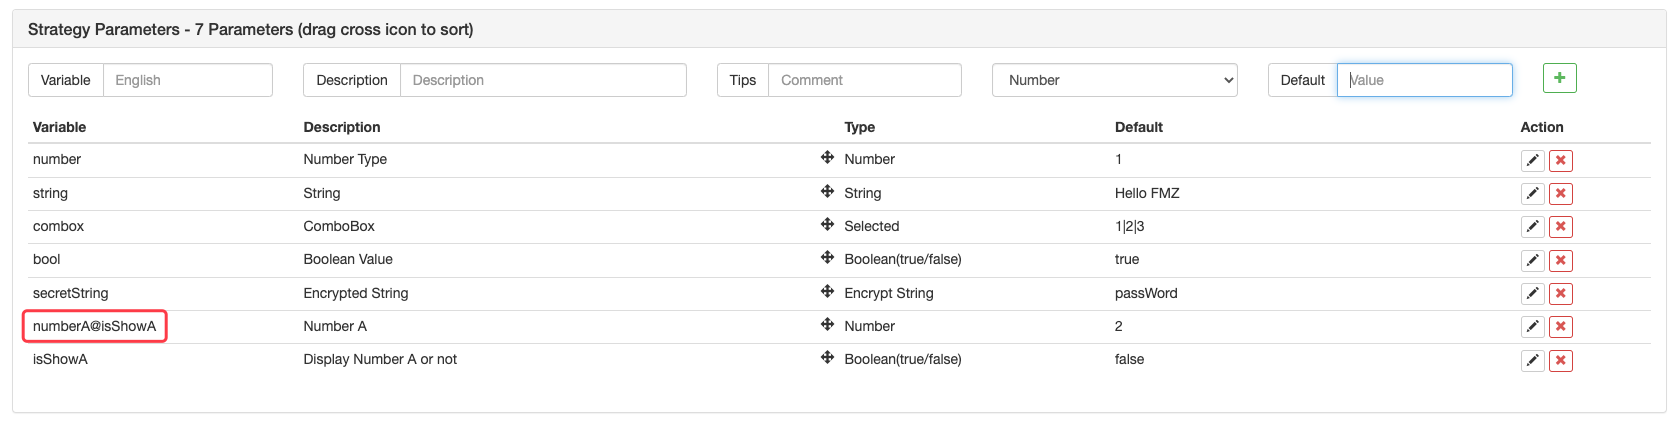1676x422 pixels.
Task: Click the drag cross icon on isShowA row
Action: click(827, 358)
